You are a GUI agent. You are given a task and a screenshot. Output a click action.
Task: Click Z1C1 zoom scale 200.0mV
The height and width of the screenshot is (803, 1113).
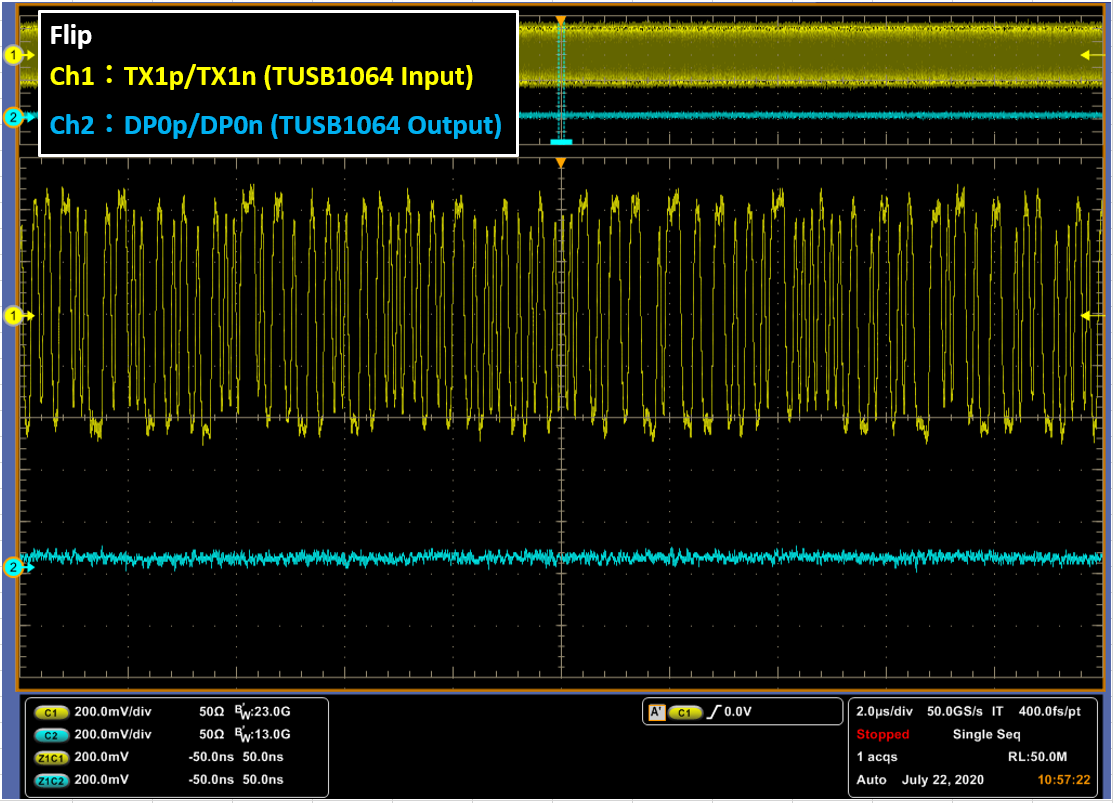click(102, 757)
